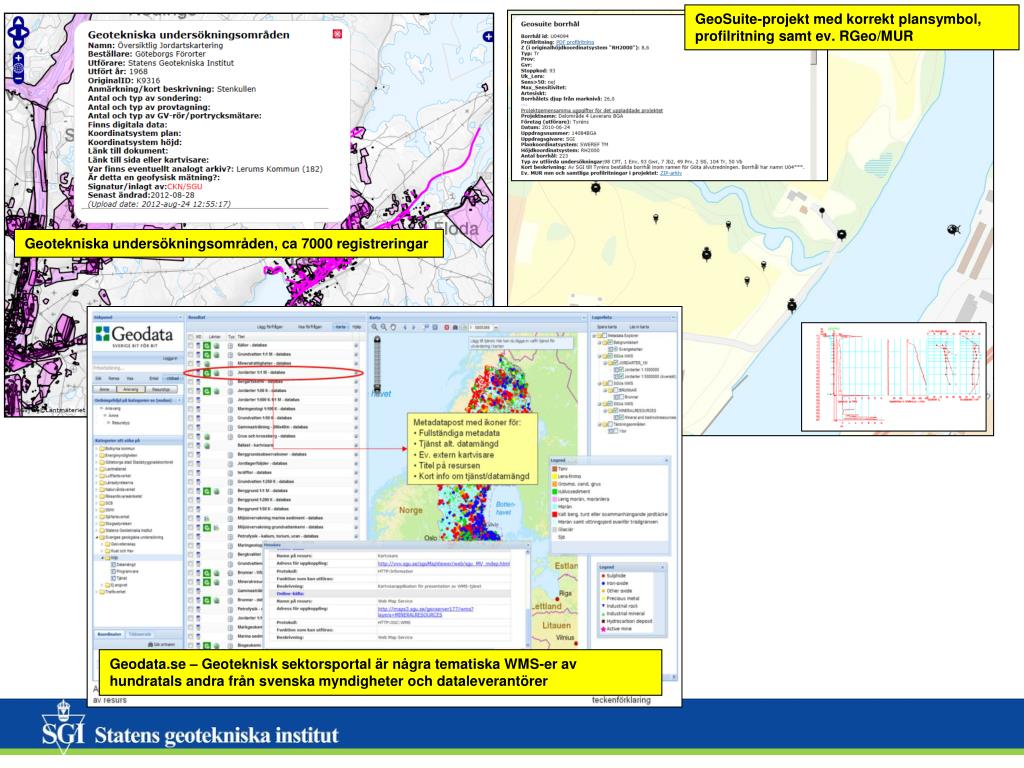Open the ZIP-arkiv link in Geosuite popup
This screenshot has height=768, width=1024.
click(x=671, y=173)
